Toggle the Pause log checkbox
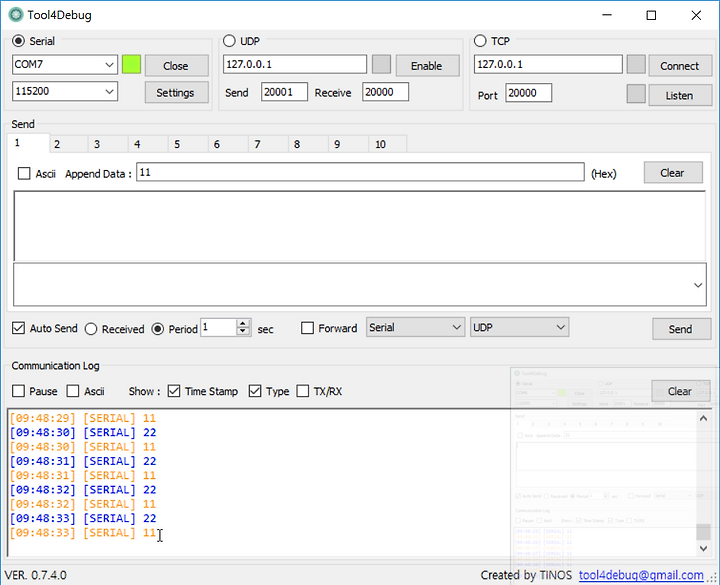This screenshot has width=720, height=585. coord(18,391)
